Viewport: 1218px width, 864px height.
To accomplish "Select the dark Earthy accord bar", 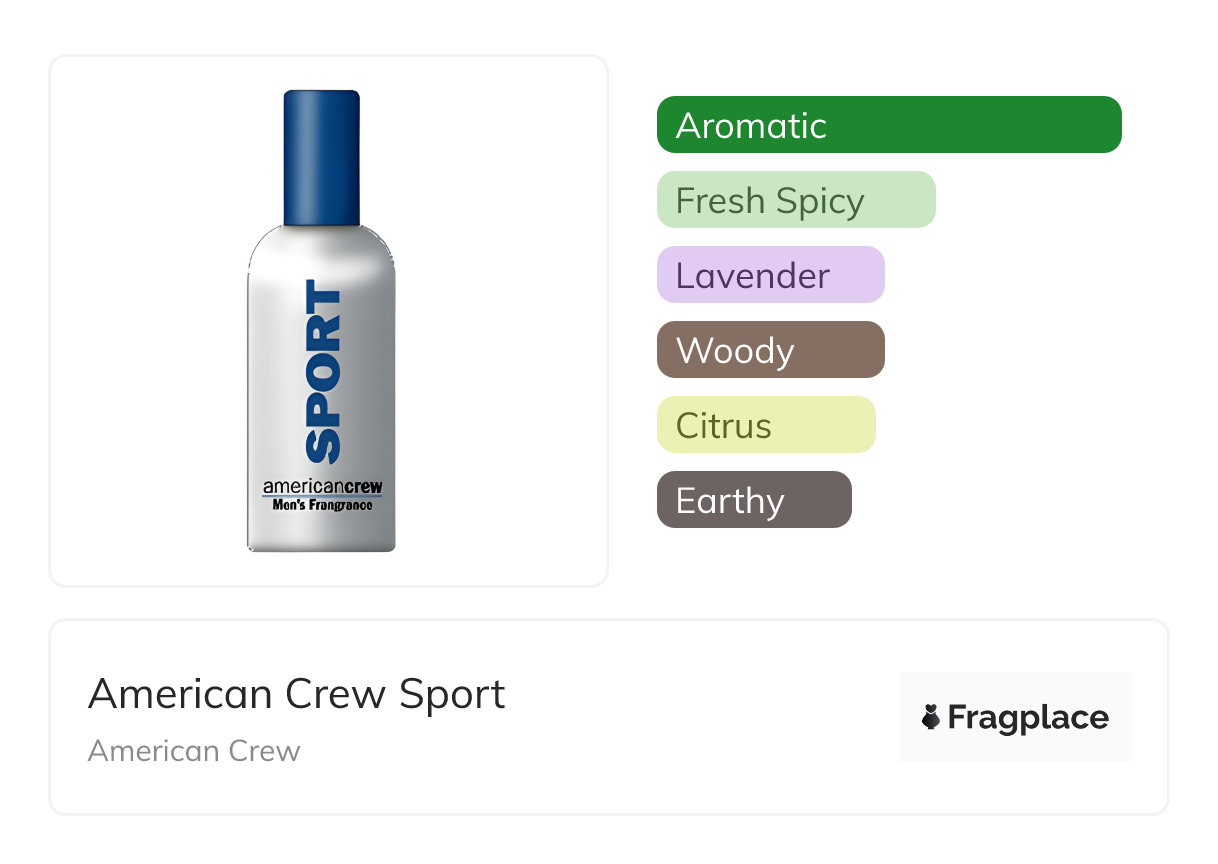I will (753, 500).
